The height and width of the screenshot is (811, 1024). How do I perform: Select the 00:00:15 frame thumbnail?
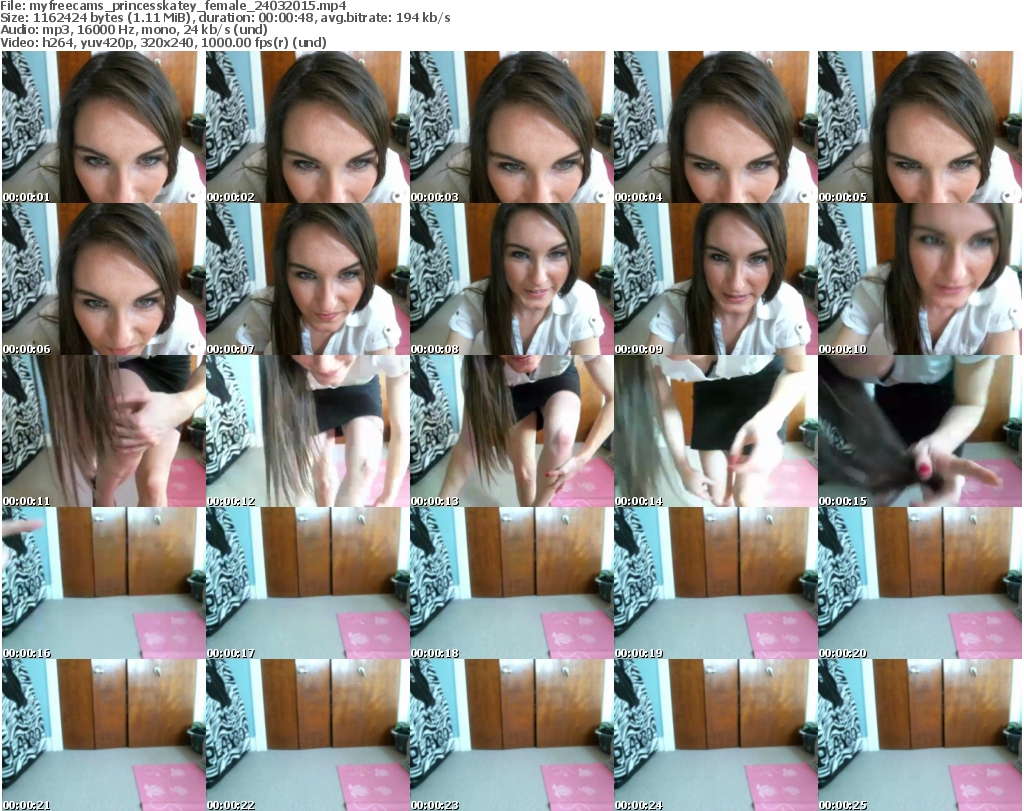pyautogui.click(x=920, y=431)
